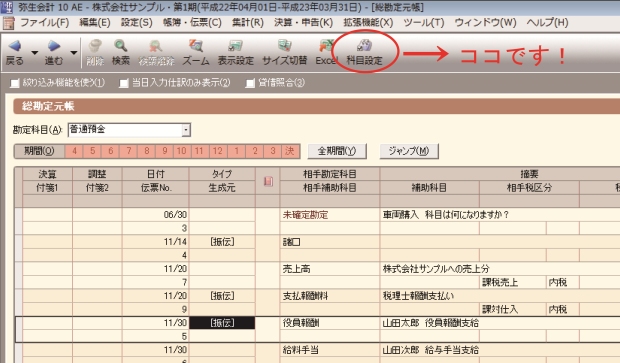Open the 帳簿・伝票(C) menu
The image size is (620, 363).
pos(192,23)
